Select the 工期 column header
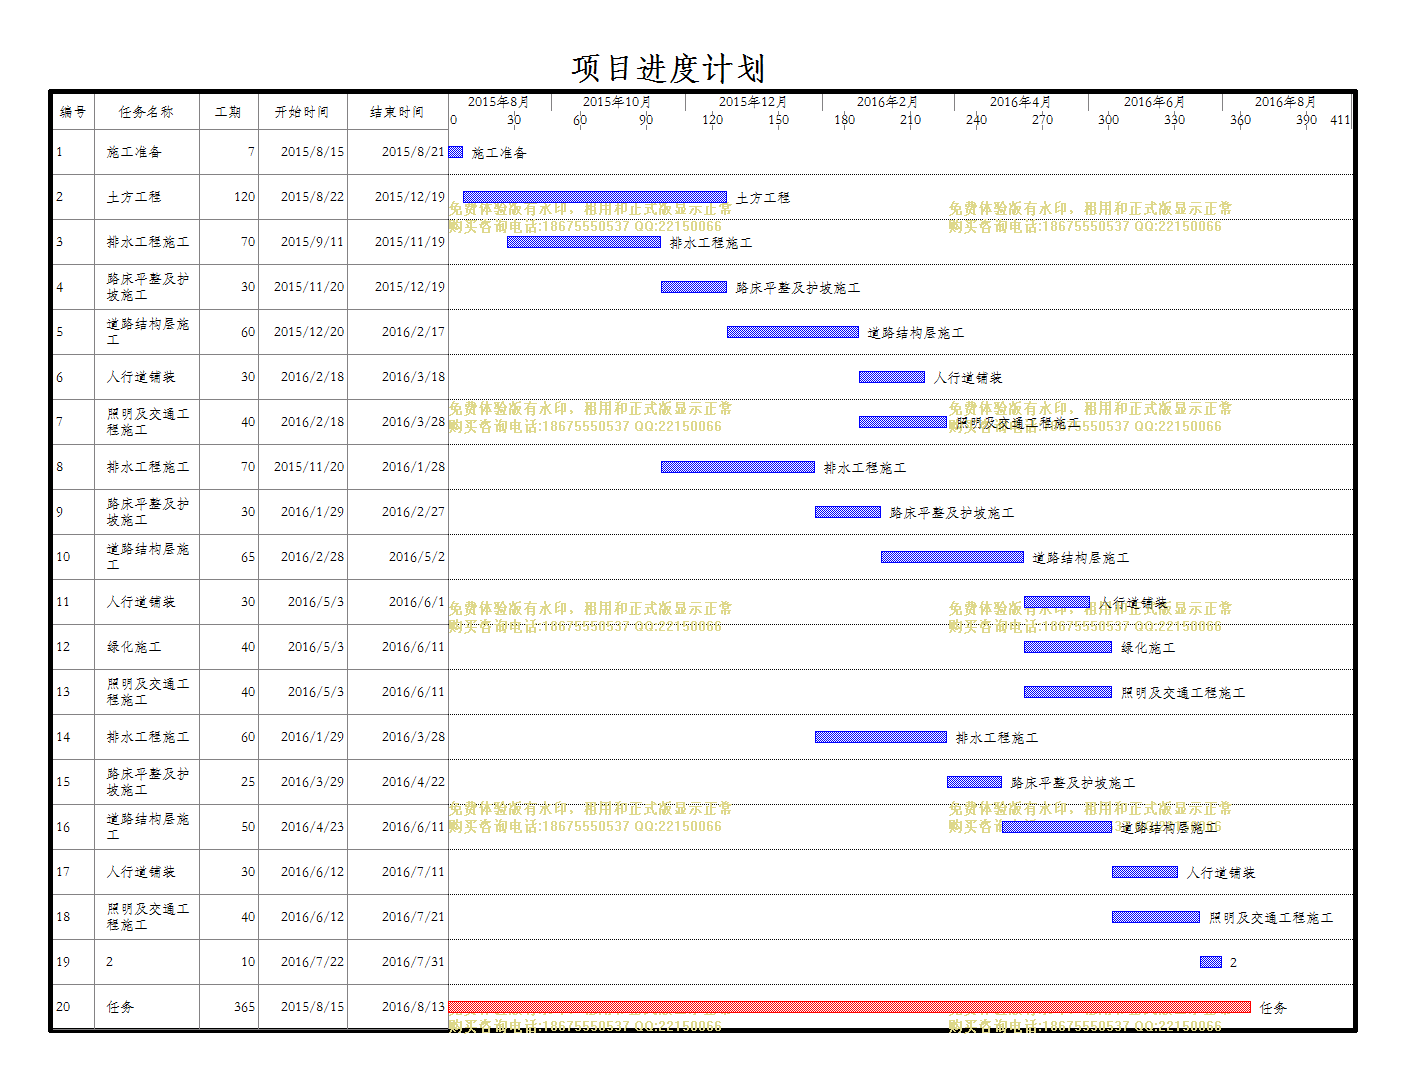Screen dimensions: 1404x1079 [x=228, y=112]
